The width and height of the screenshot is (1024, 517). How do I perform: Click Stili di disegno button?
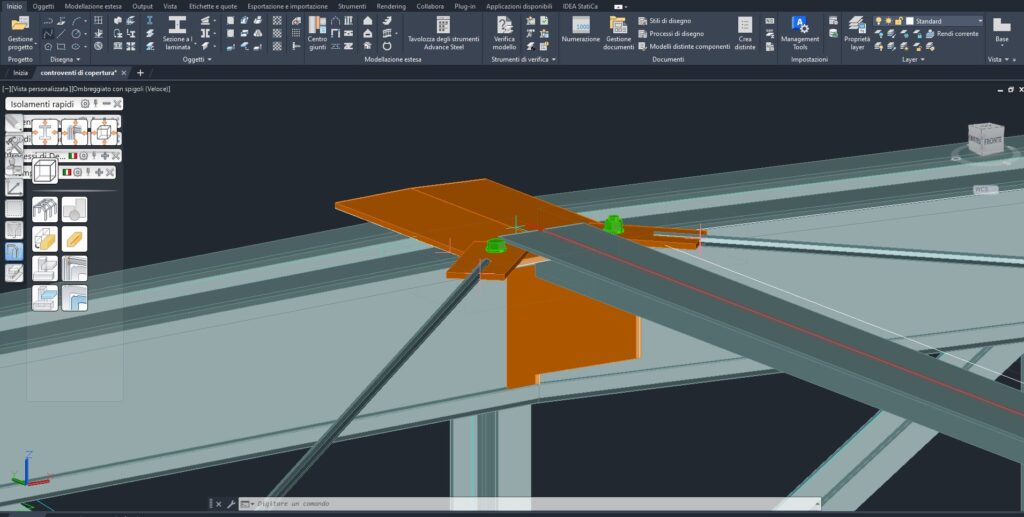point(669,20)
